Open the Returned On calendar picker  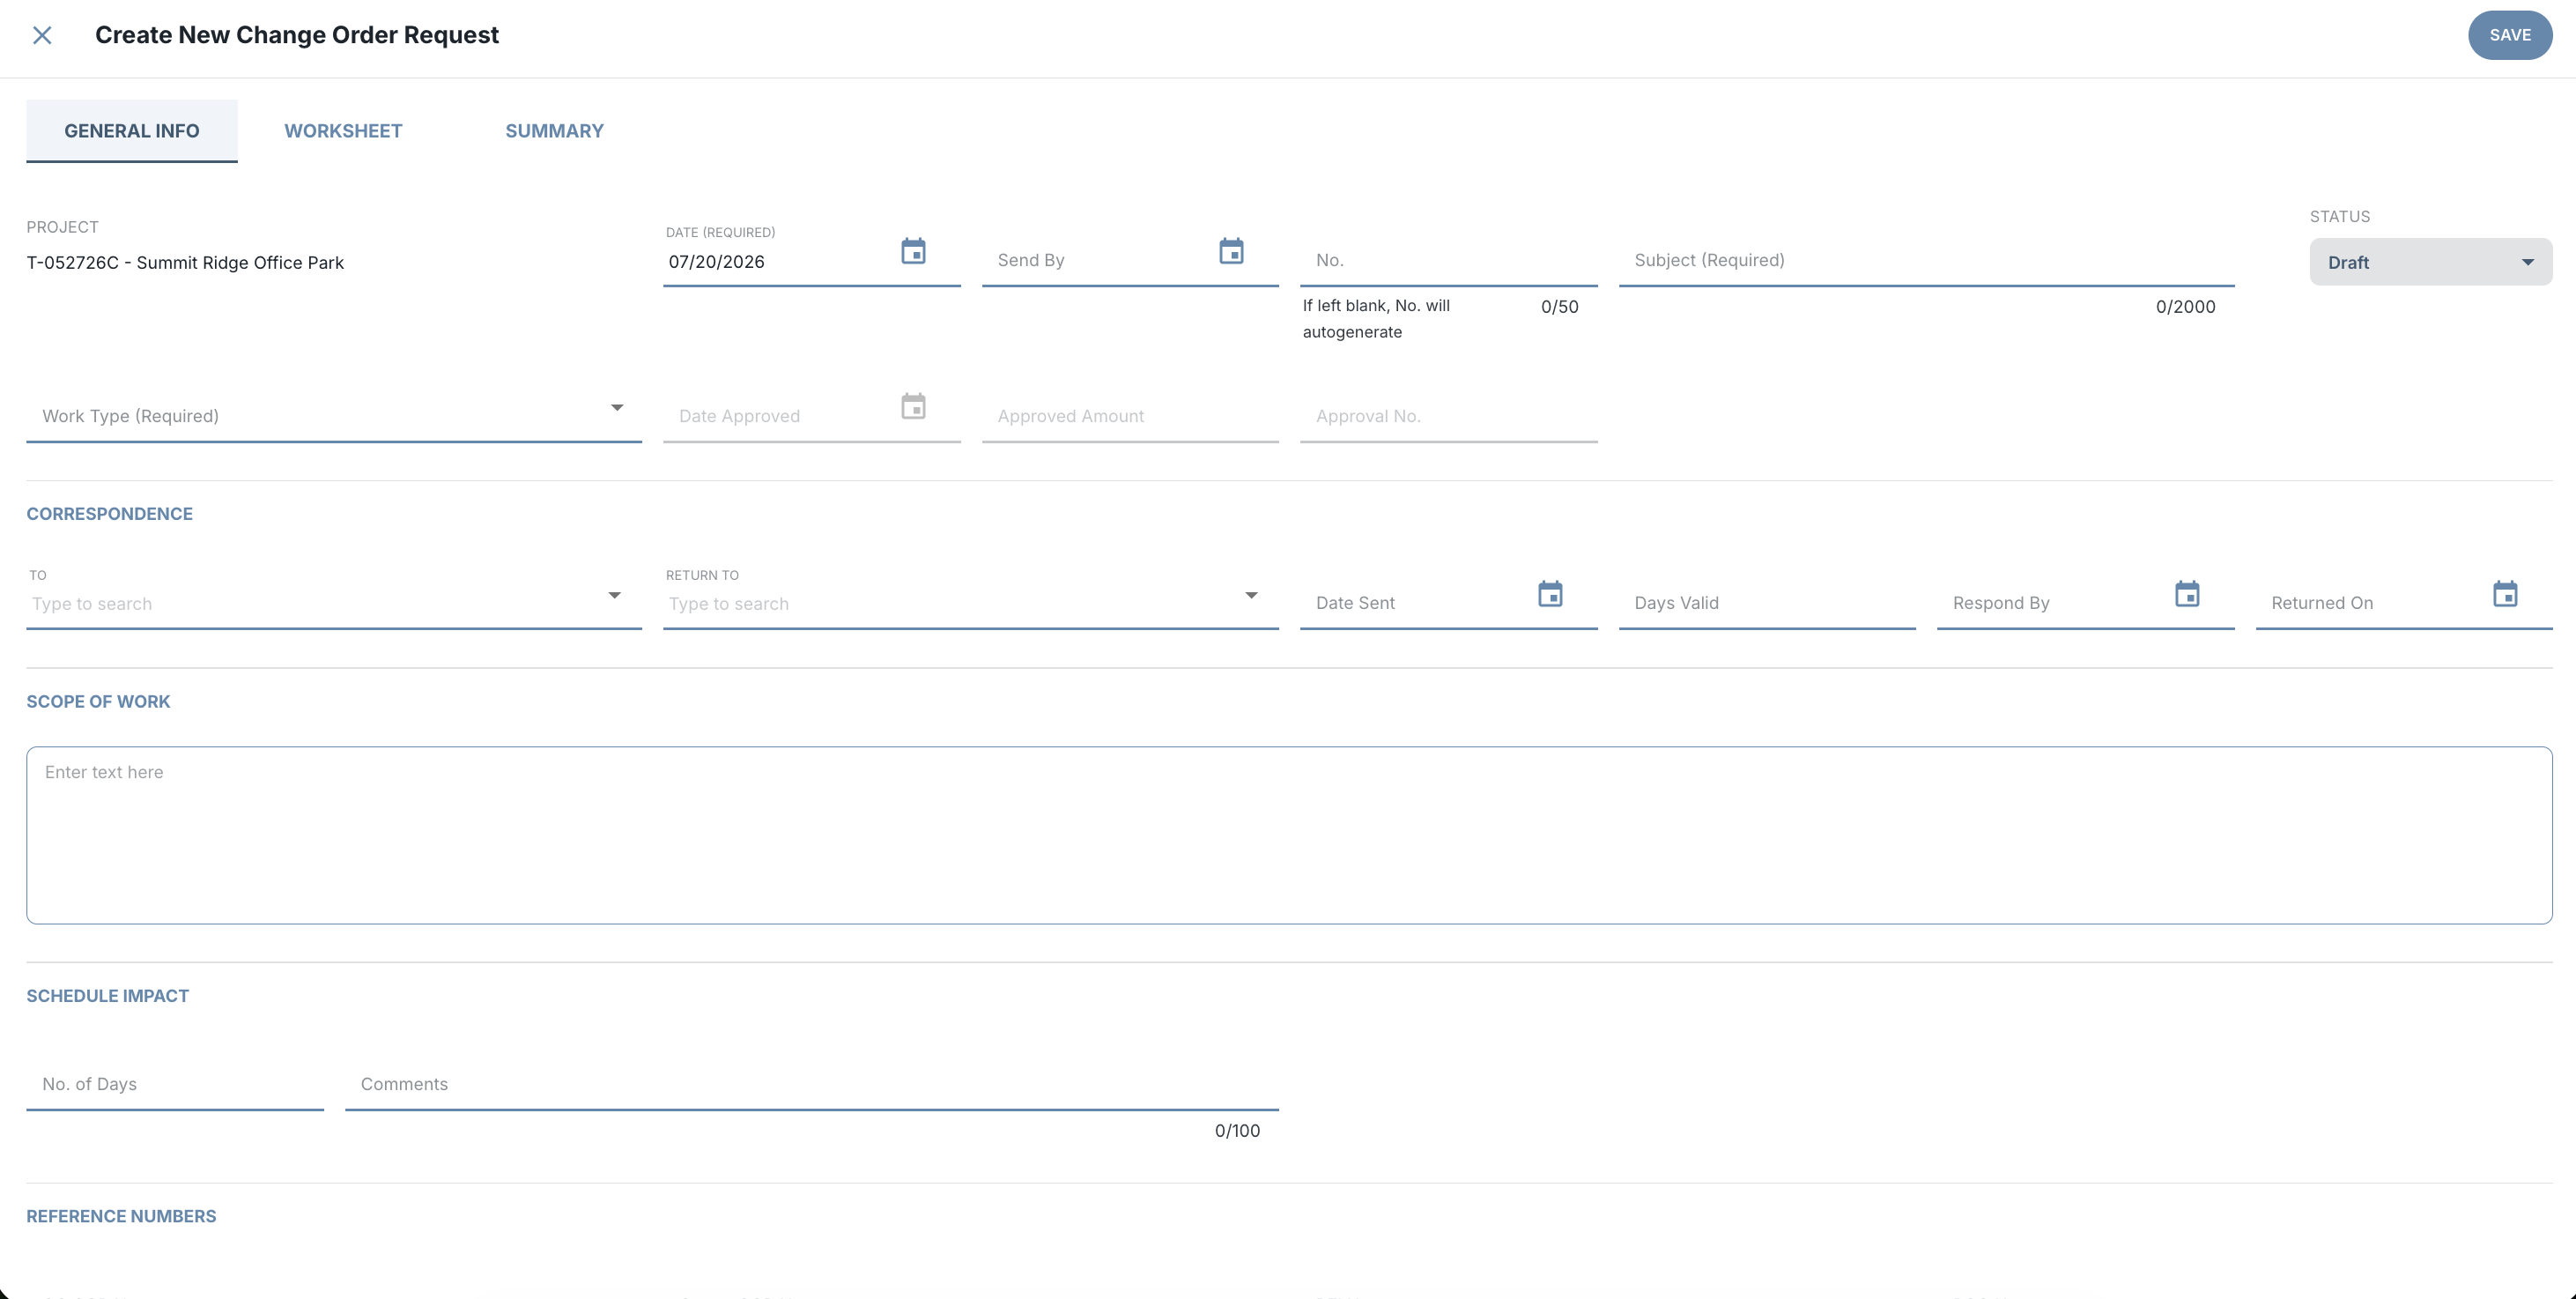pos(2505,594)
